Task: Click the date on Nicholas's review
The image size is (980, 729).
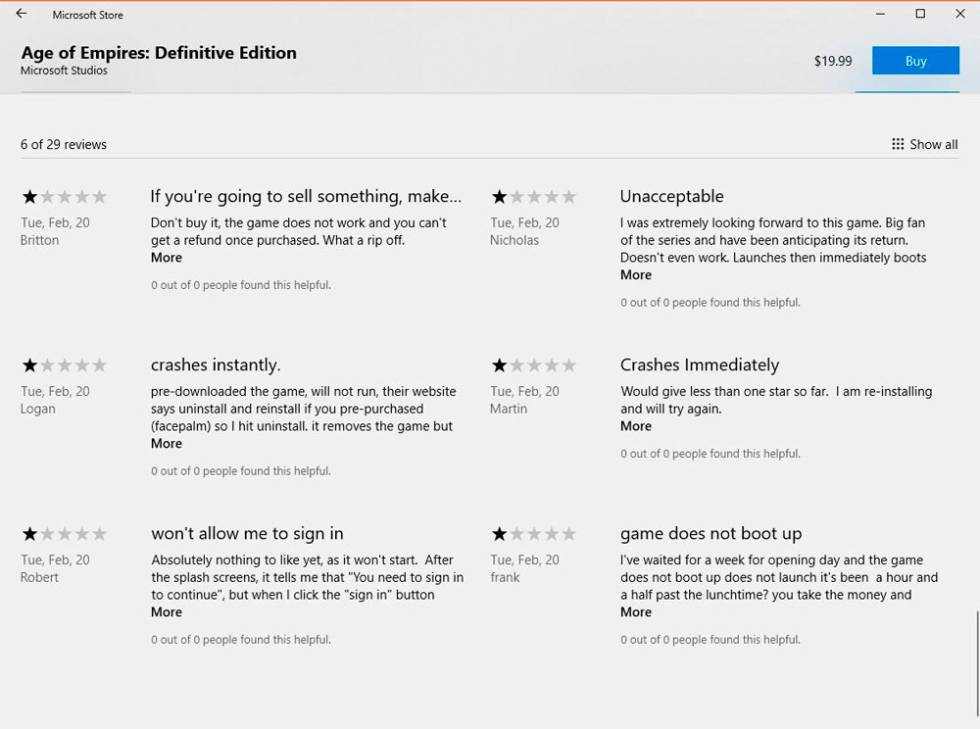Action: click(x=524, y=223)
